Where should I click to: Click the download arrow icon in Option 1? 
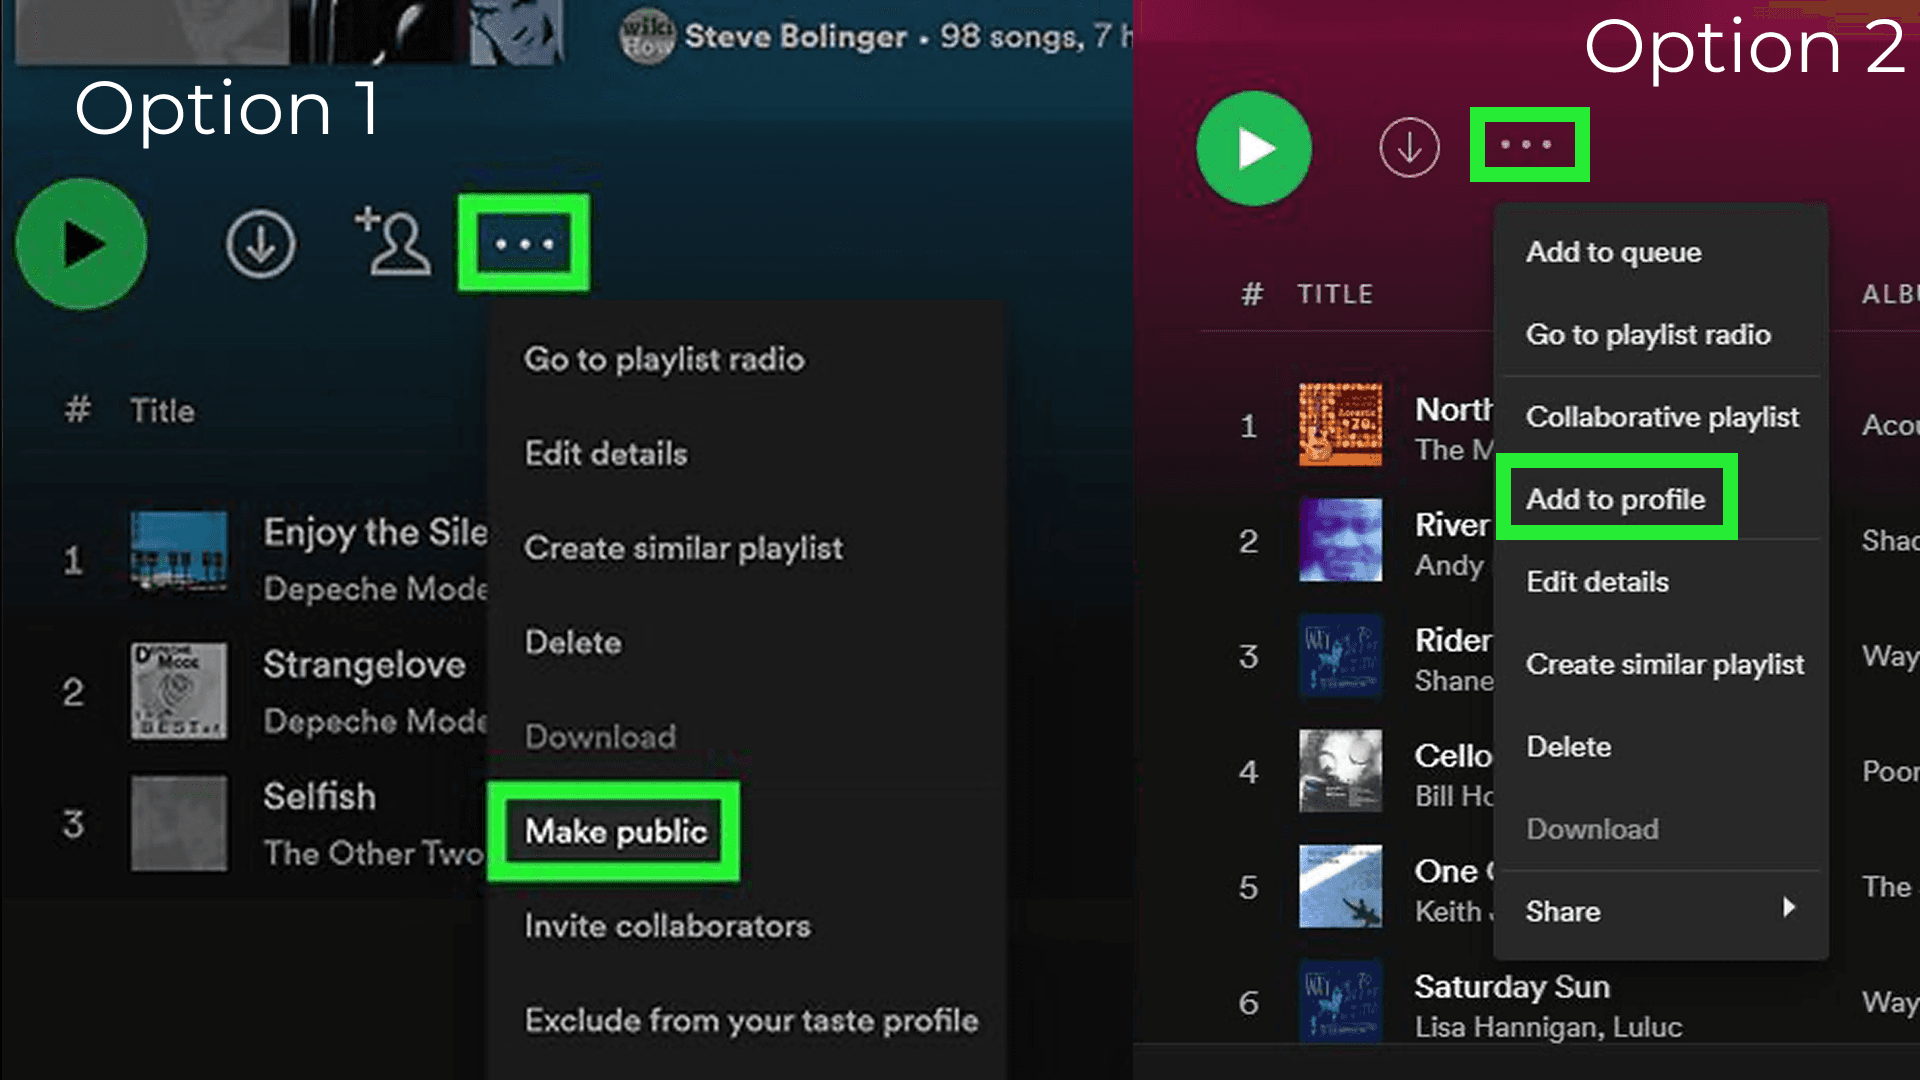point(261,243)
